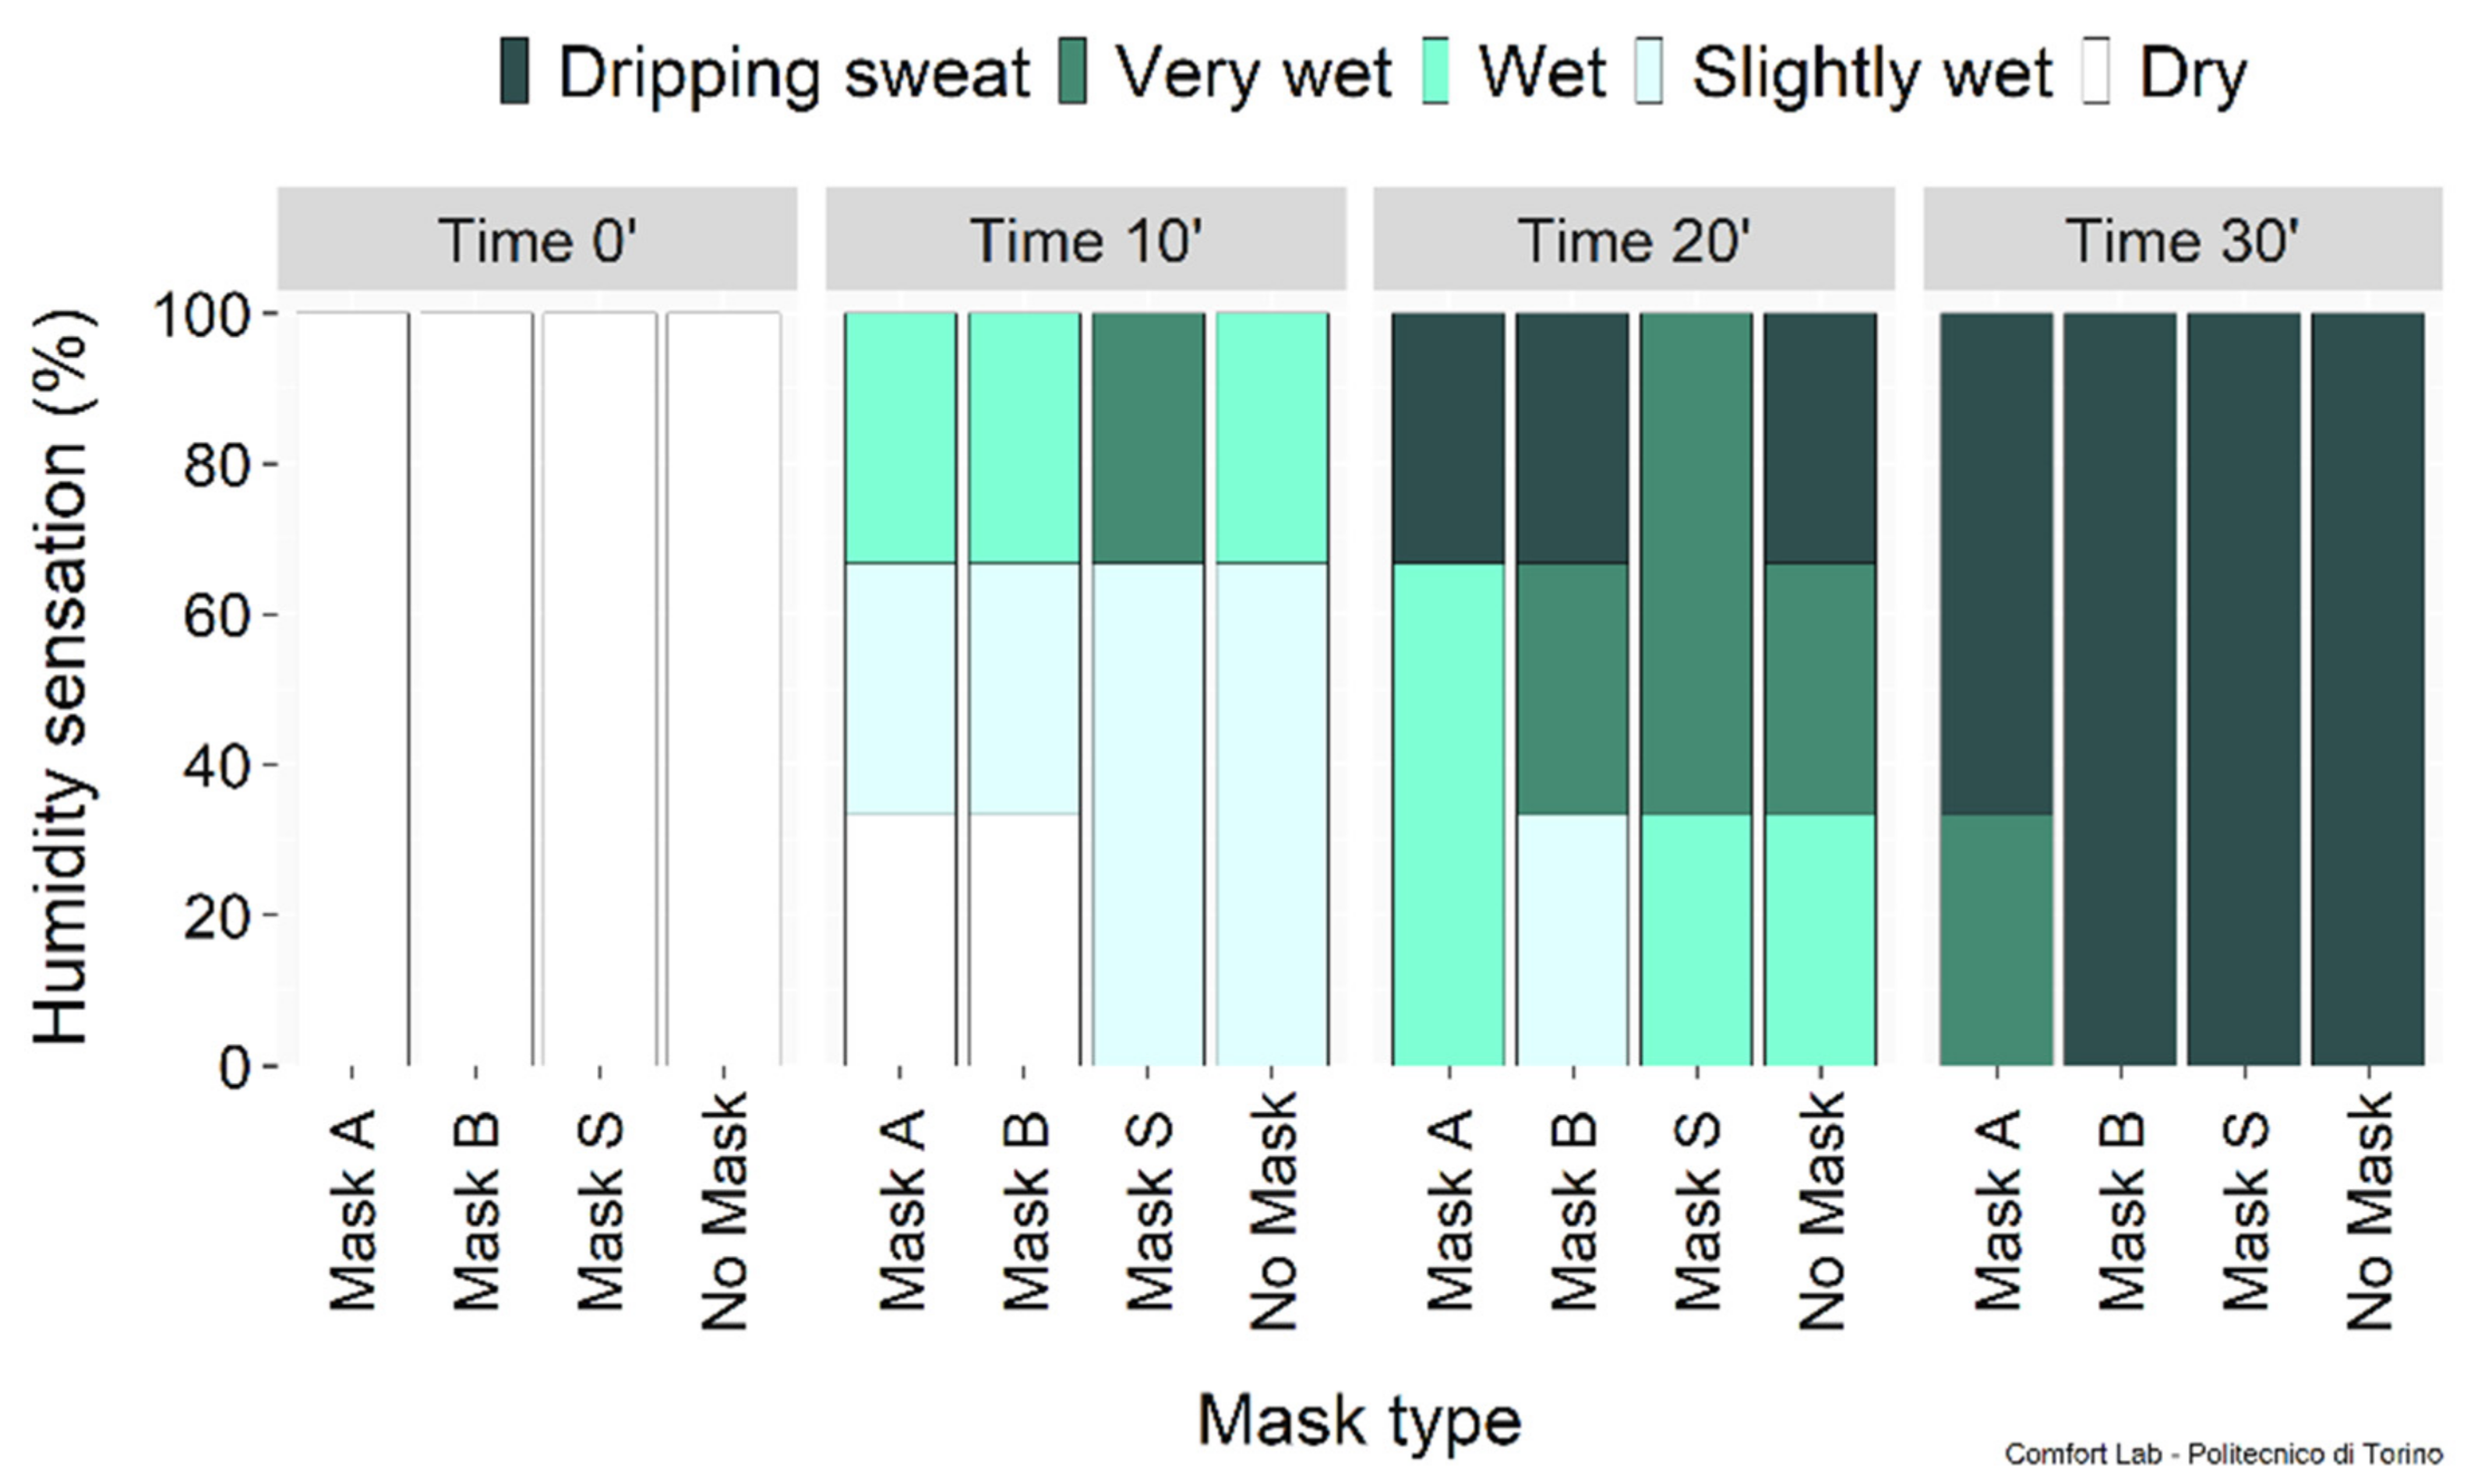Click the Mask A bar in Time 30'
The height and width of the screenshot is (1484, 2478).
point(1997,689)
